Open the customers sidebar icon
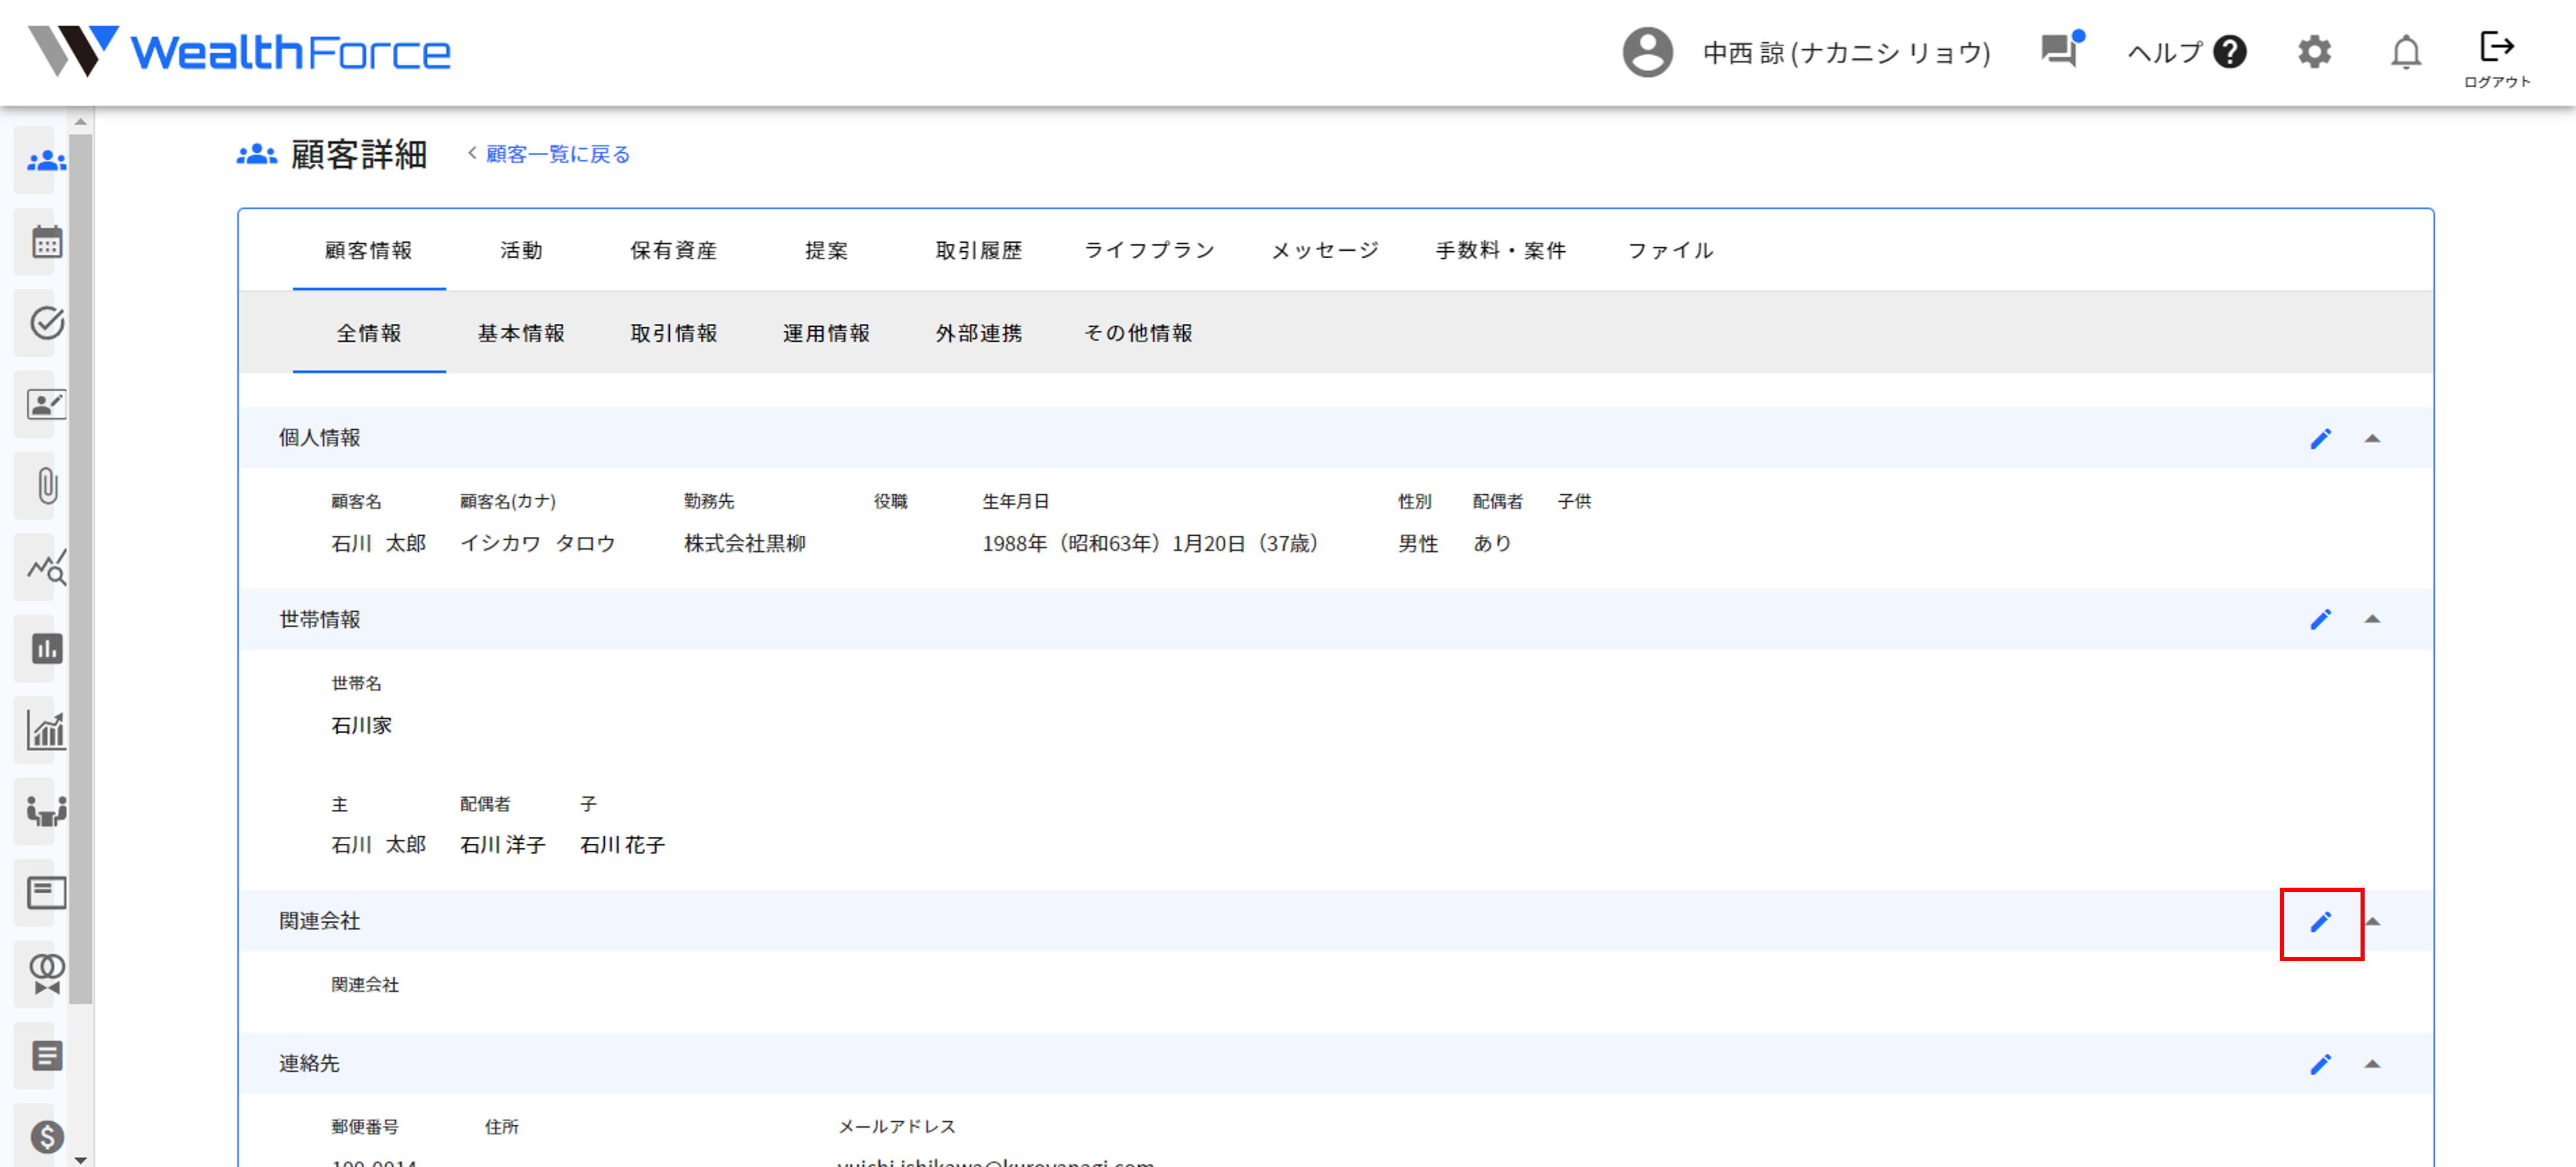The image size is (2576, 1167). (46, 160)
